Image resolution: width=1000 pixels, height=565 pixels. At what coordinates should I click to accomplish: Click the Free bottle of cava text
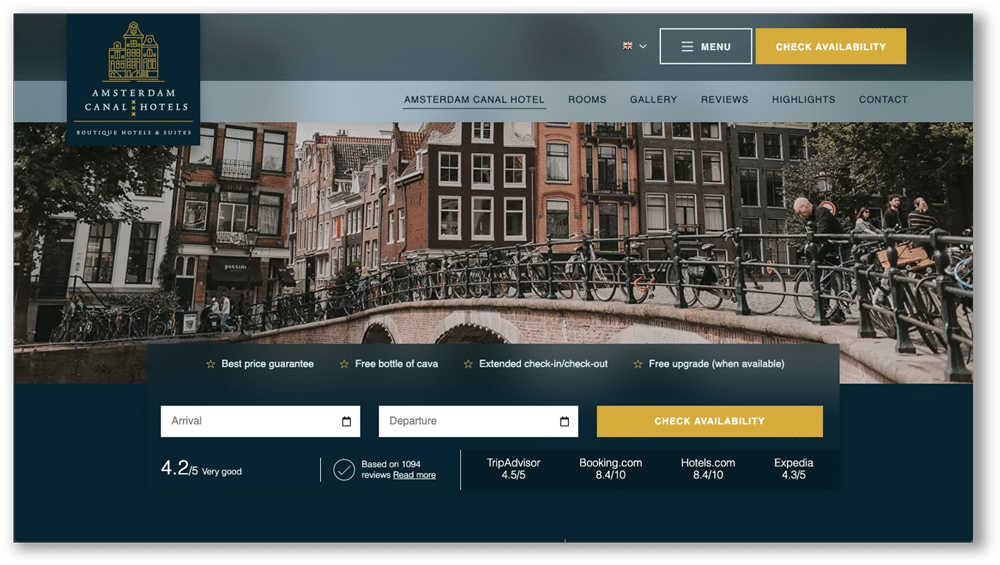tap(396, 363)
